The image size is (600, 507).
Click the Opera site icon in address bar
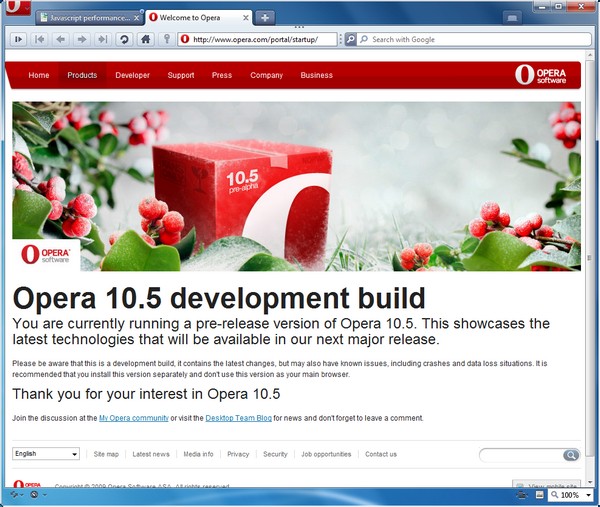point(185,39)
